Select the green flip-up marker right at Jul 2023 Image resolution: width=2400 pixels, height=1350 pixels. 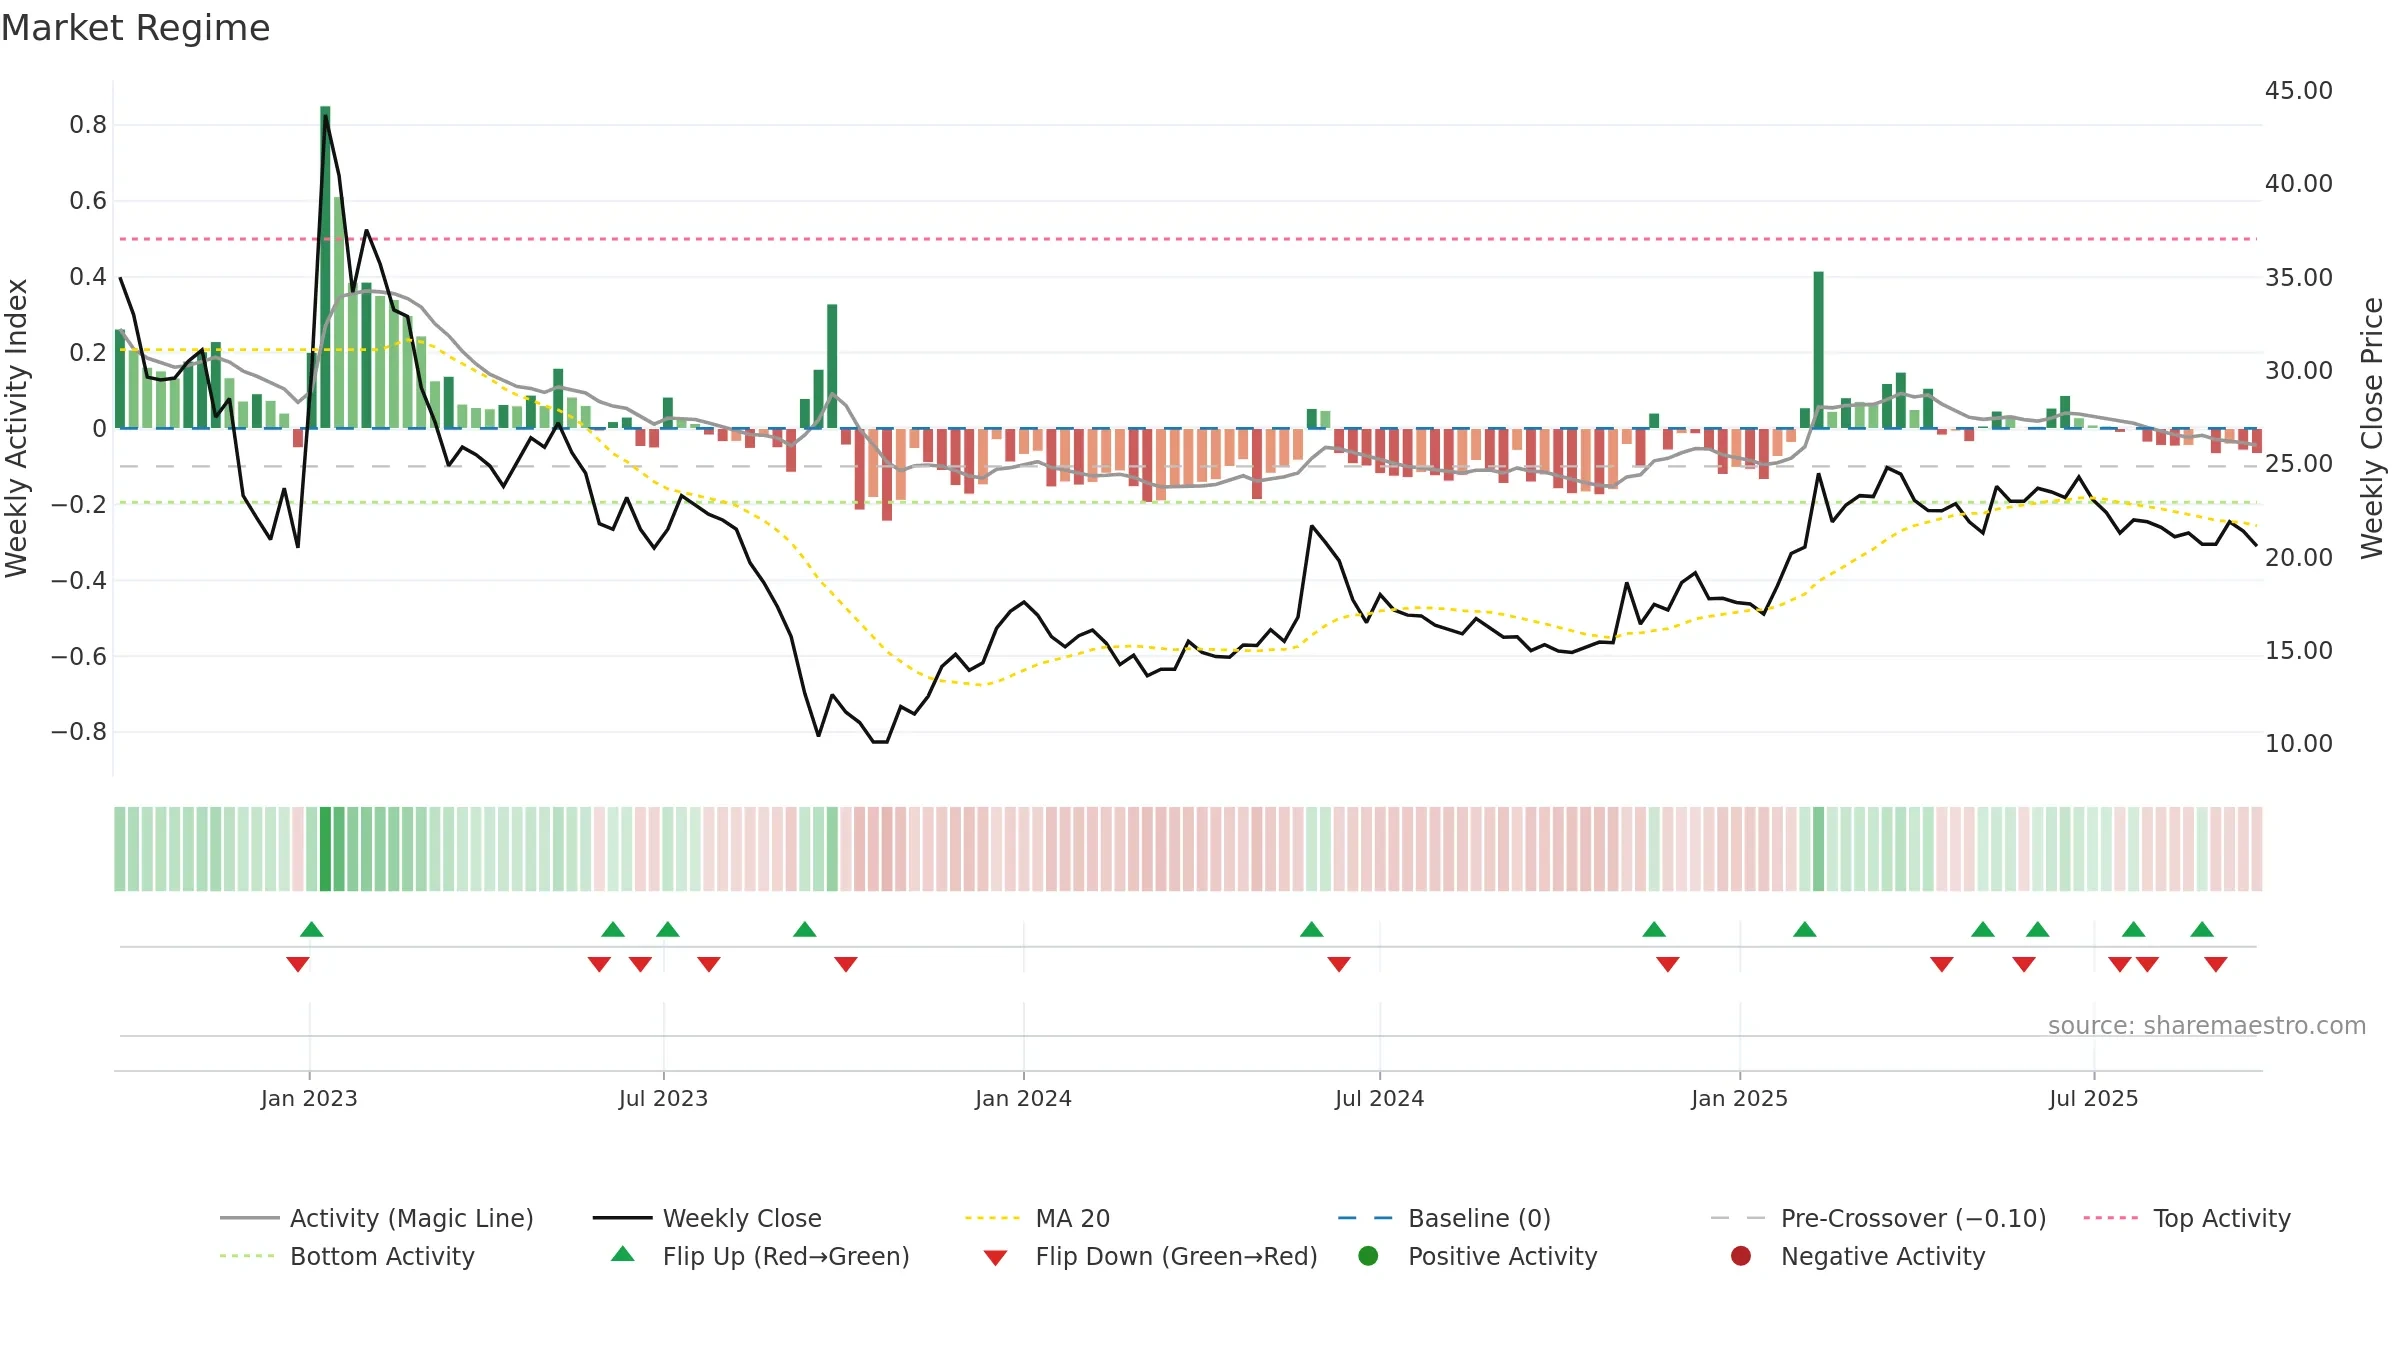[668, 929]
